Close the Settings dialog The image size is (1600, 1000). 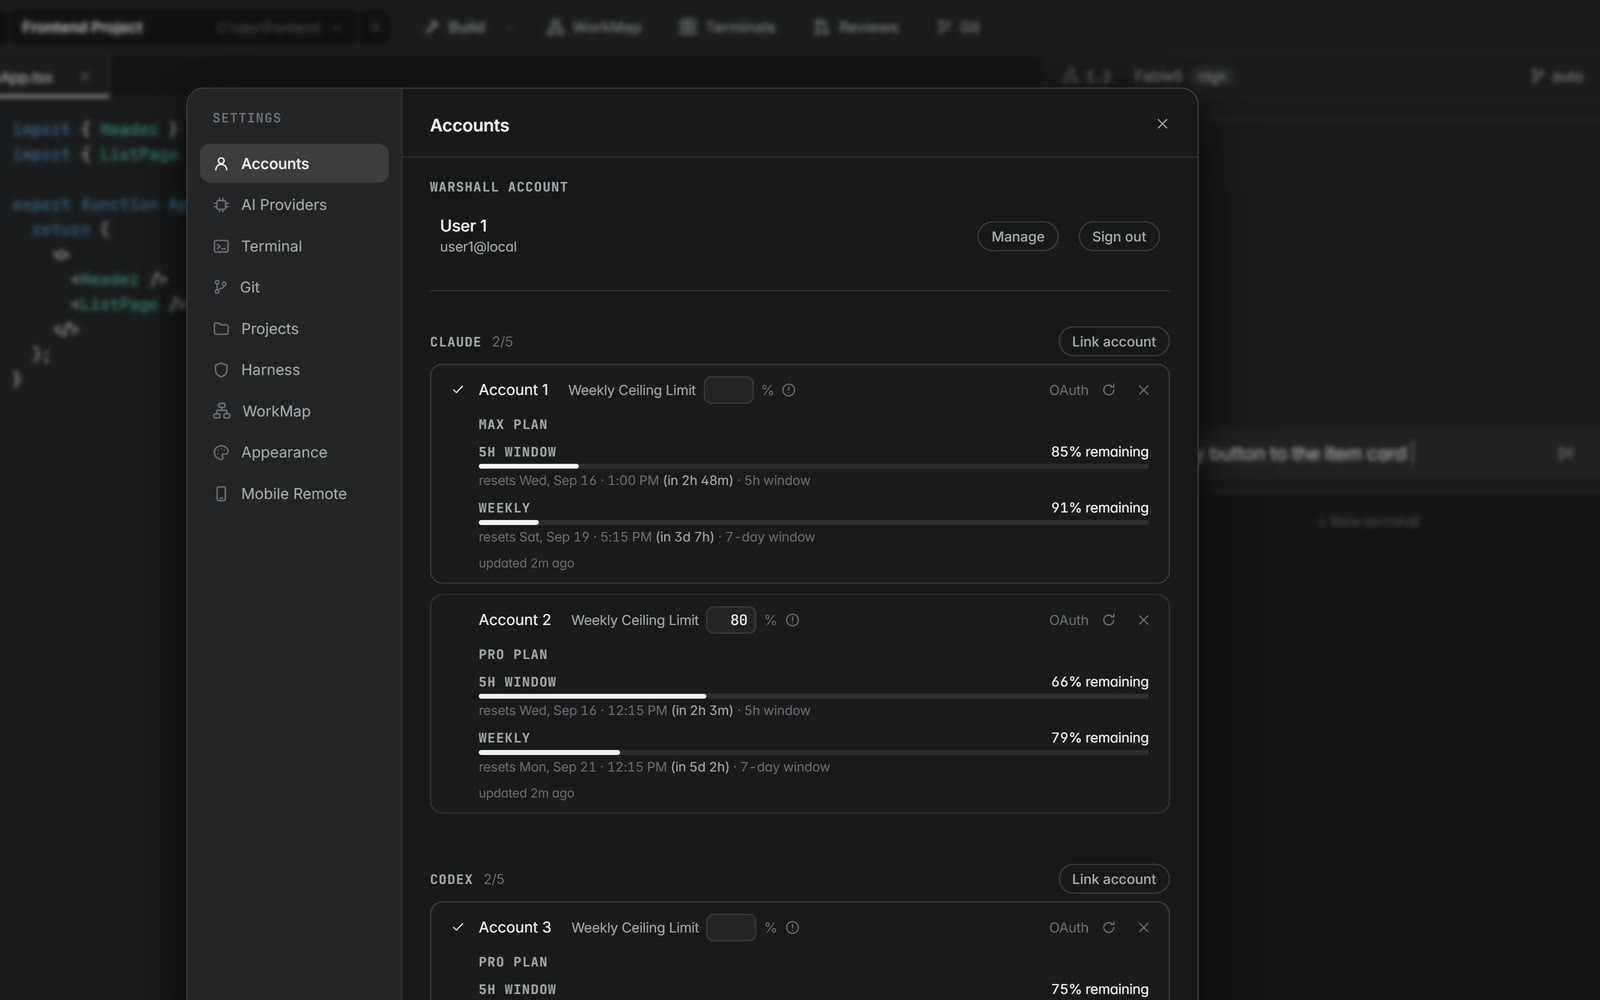pyautogui.click(x=1162, y=124)
